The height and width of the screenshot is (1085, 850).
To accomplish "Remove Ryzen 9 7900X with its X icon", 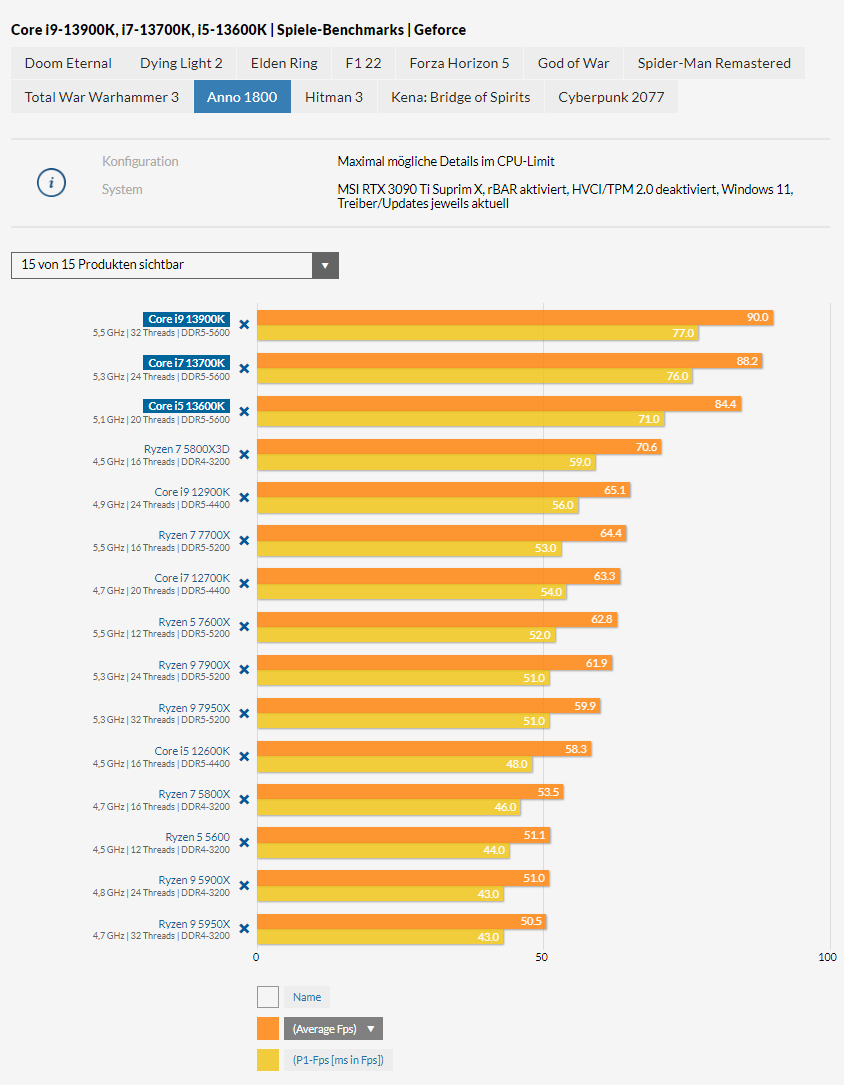I will [x=244, y=669].
